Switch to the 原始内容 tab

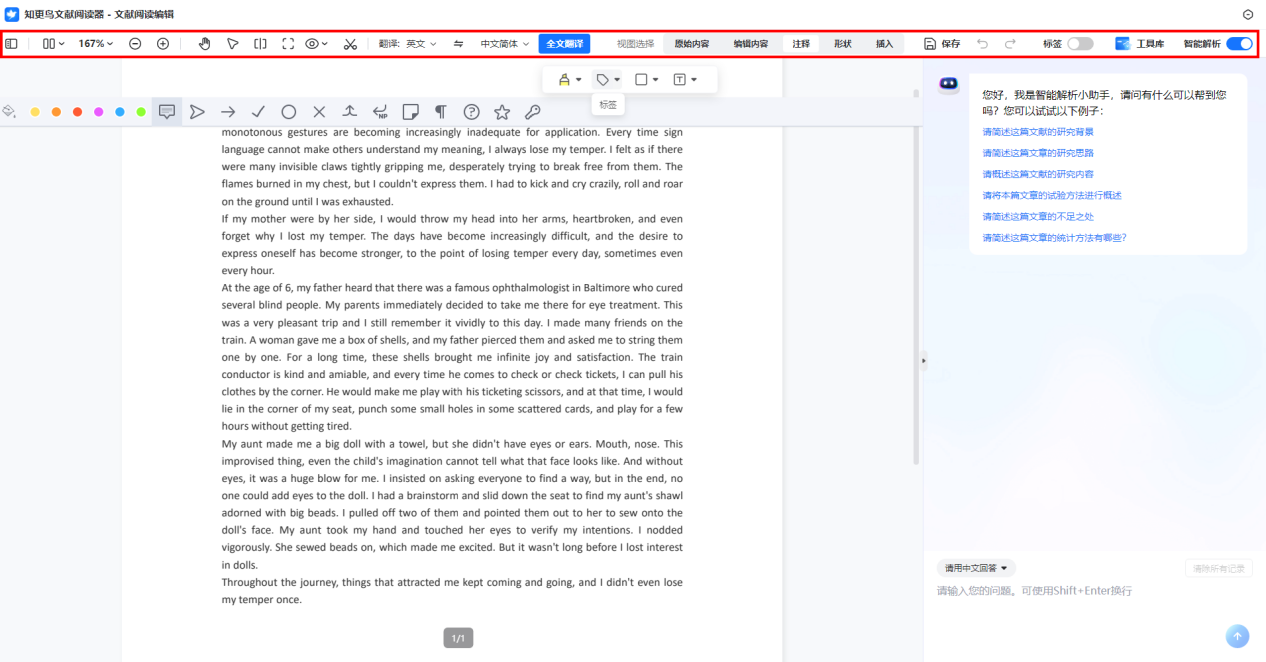(x=692, y=44)
